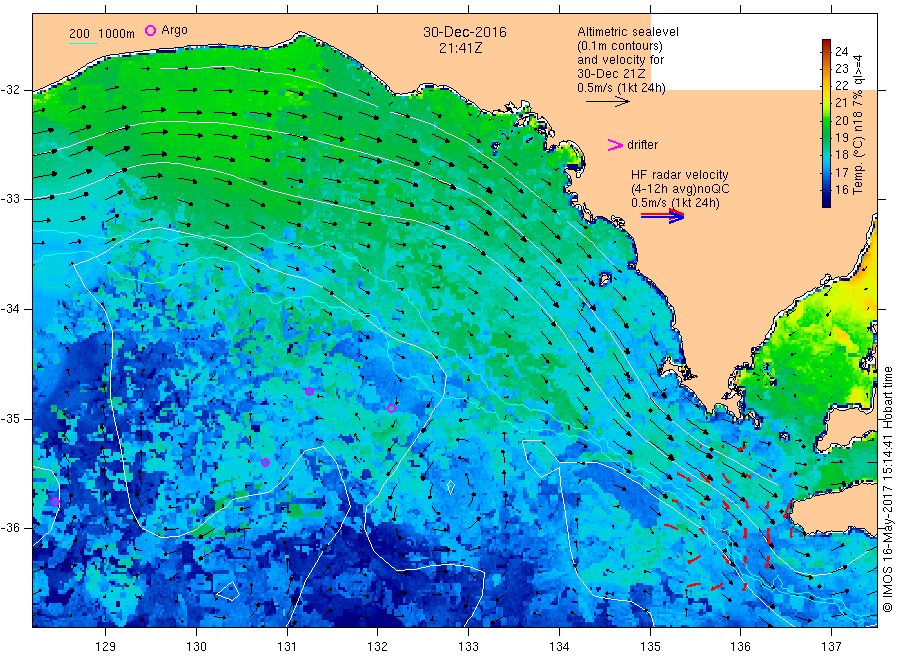The height and width of the screenshot is (660, 900).
Task: Click the '200 1000m' depth legend text
Action: (102, 34)
